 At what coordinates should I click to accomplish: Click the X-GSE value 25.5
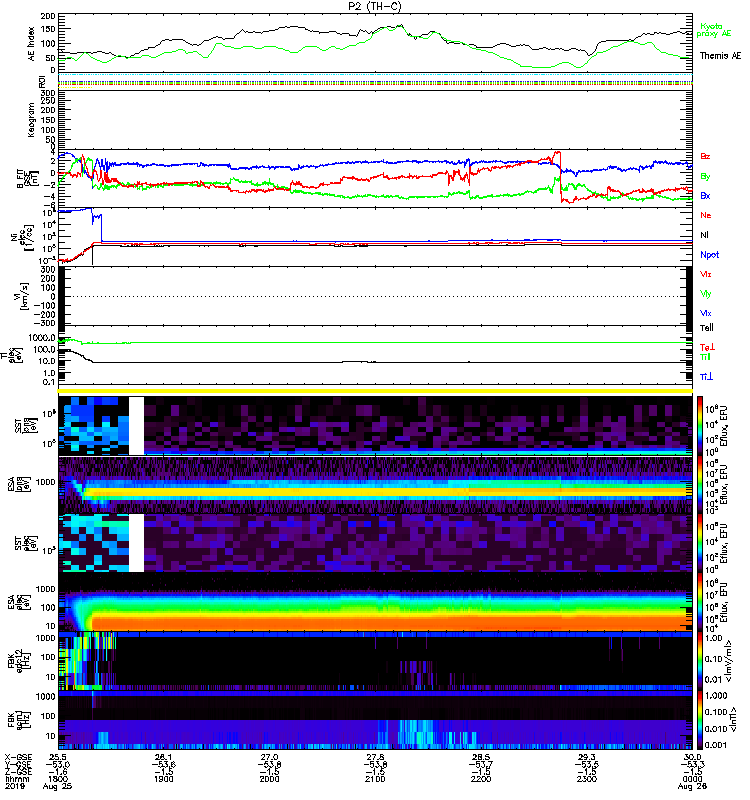coord(58,757)
